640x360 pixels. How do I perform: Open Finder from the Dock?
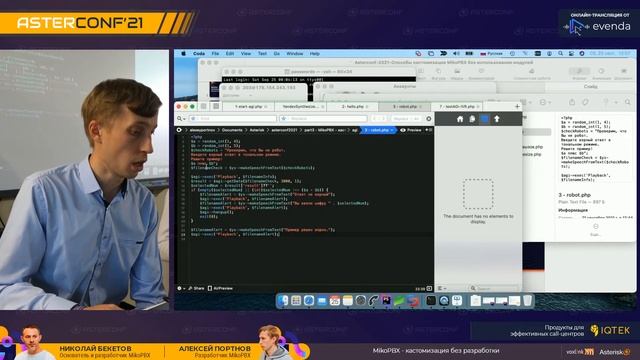coord(283,301)
